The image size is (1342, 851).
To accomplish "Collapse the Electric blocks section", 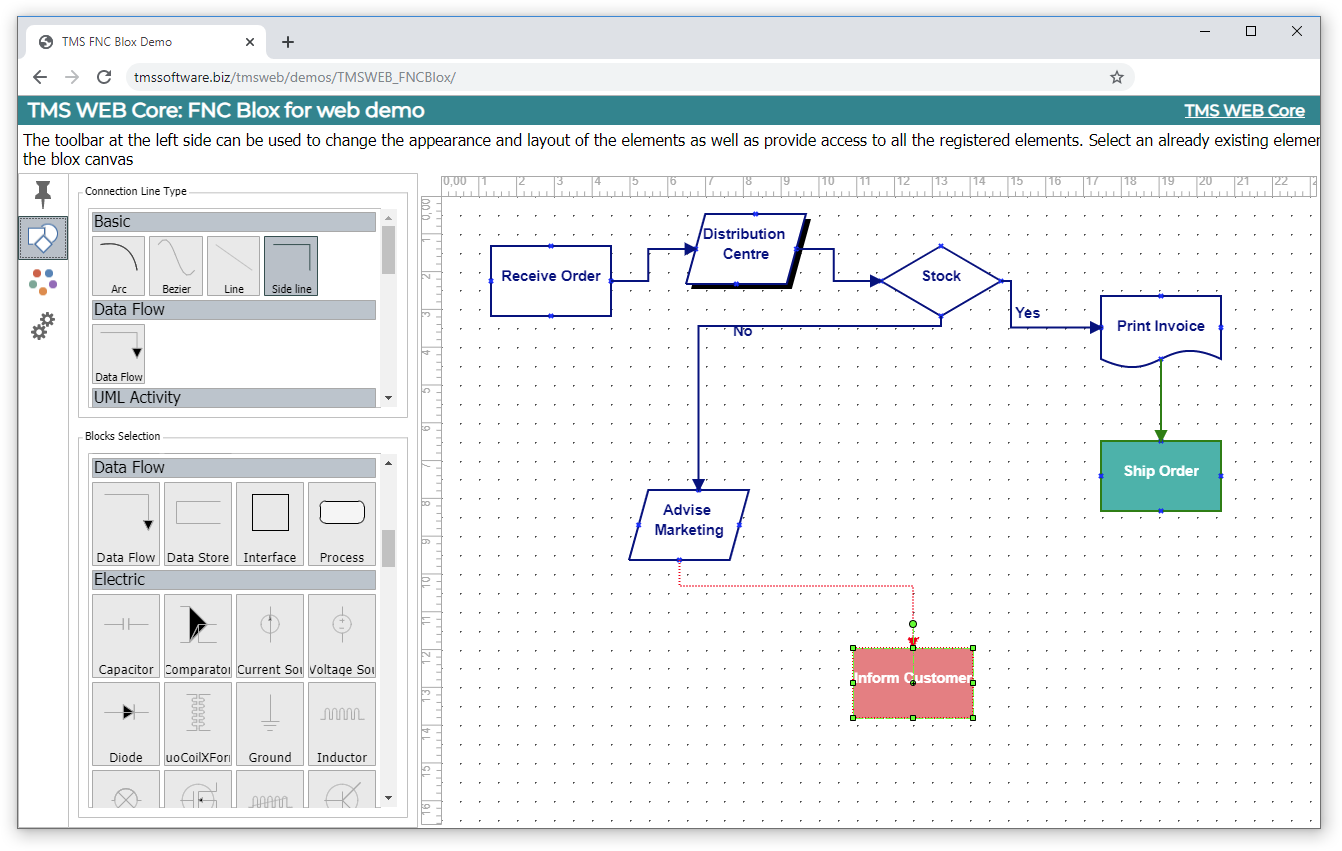I will [x=233, y=579].
